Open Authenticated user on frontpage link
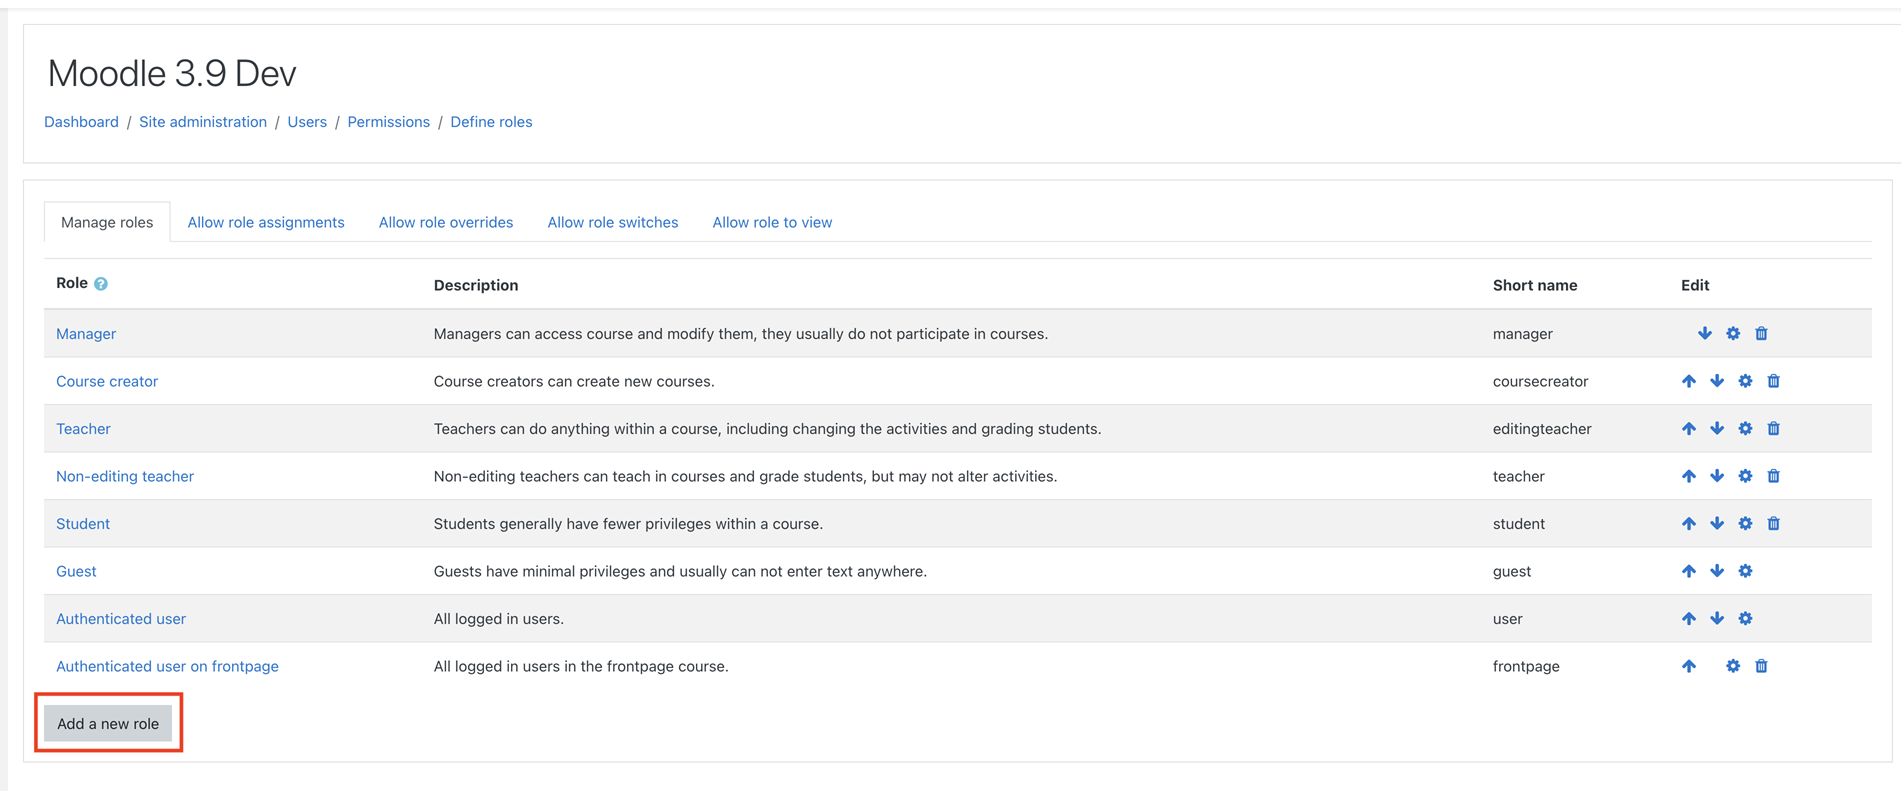Screen dimensions: 1901x791 [167, 666]
